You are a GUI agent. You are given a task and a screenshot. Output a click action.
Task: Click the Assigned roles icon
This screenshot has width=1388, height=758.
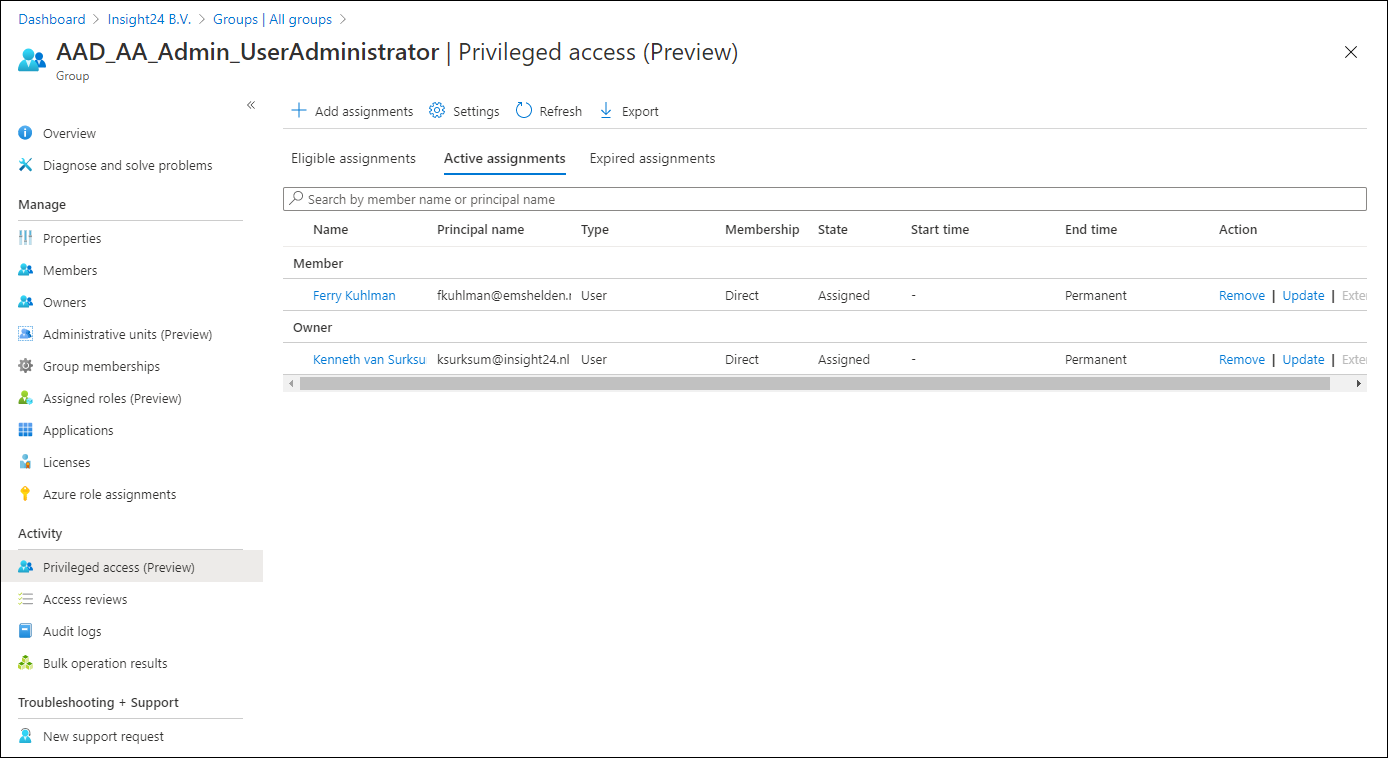click(26, 398)
